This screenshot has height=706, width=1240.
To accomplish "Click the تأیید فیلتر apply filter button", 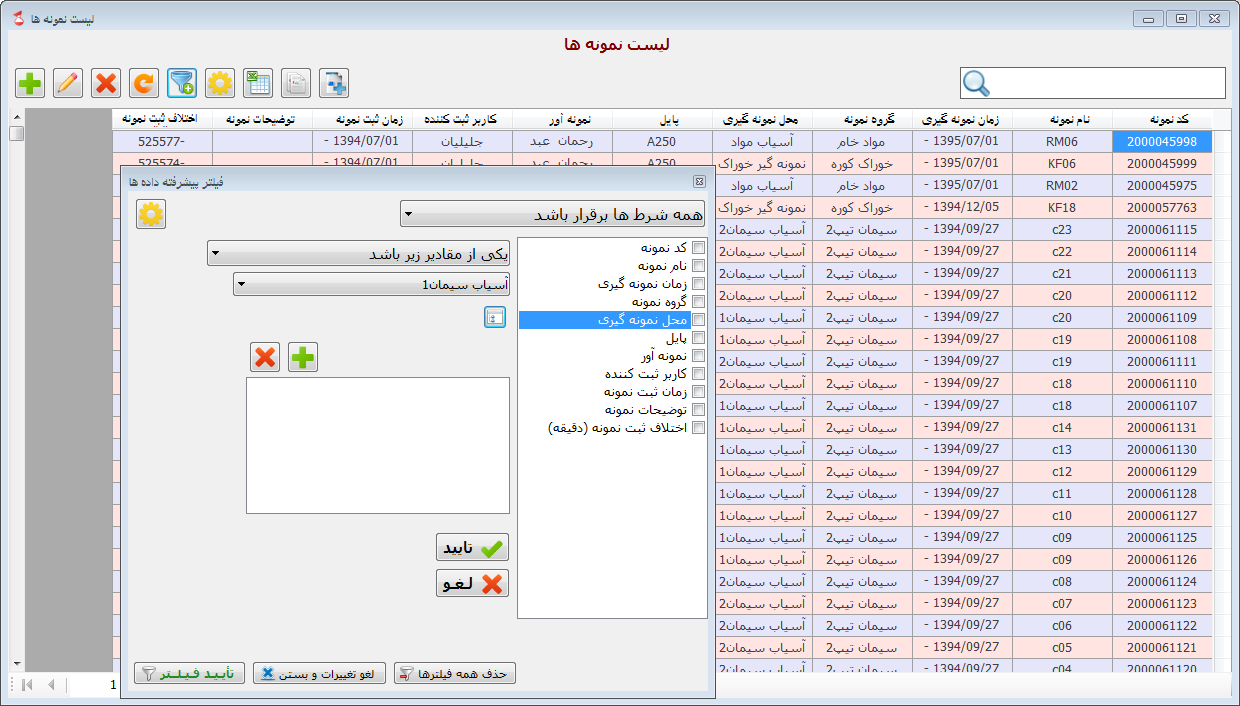I will click(x=189, y=673).
